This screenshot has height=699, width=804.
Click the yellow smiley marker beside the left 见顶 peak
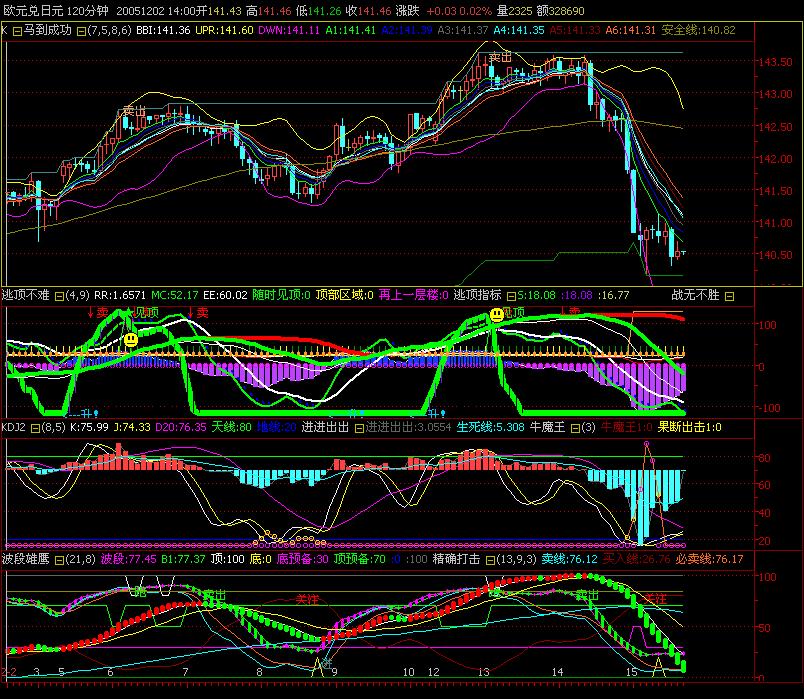[x=131, y=339]
